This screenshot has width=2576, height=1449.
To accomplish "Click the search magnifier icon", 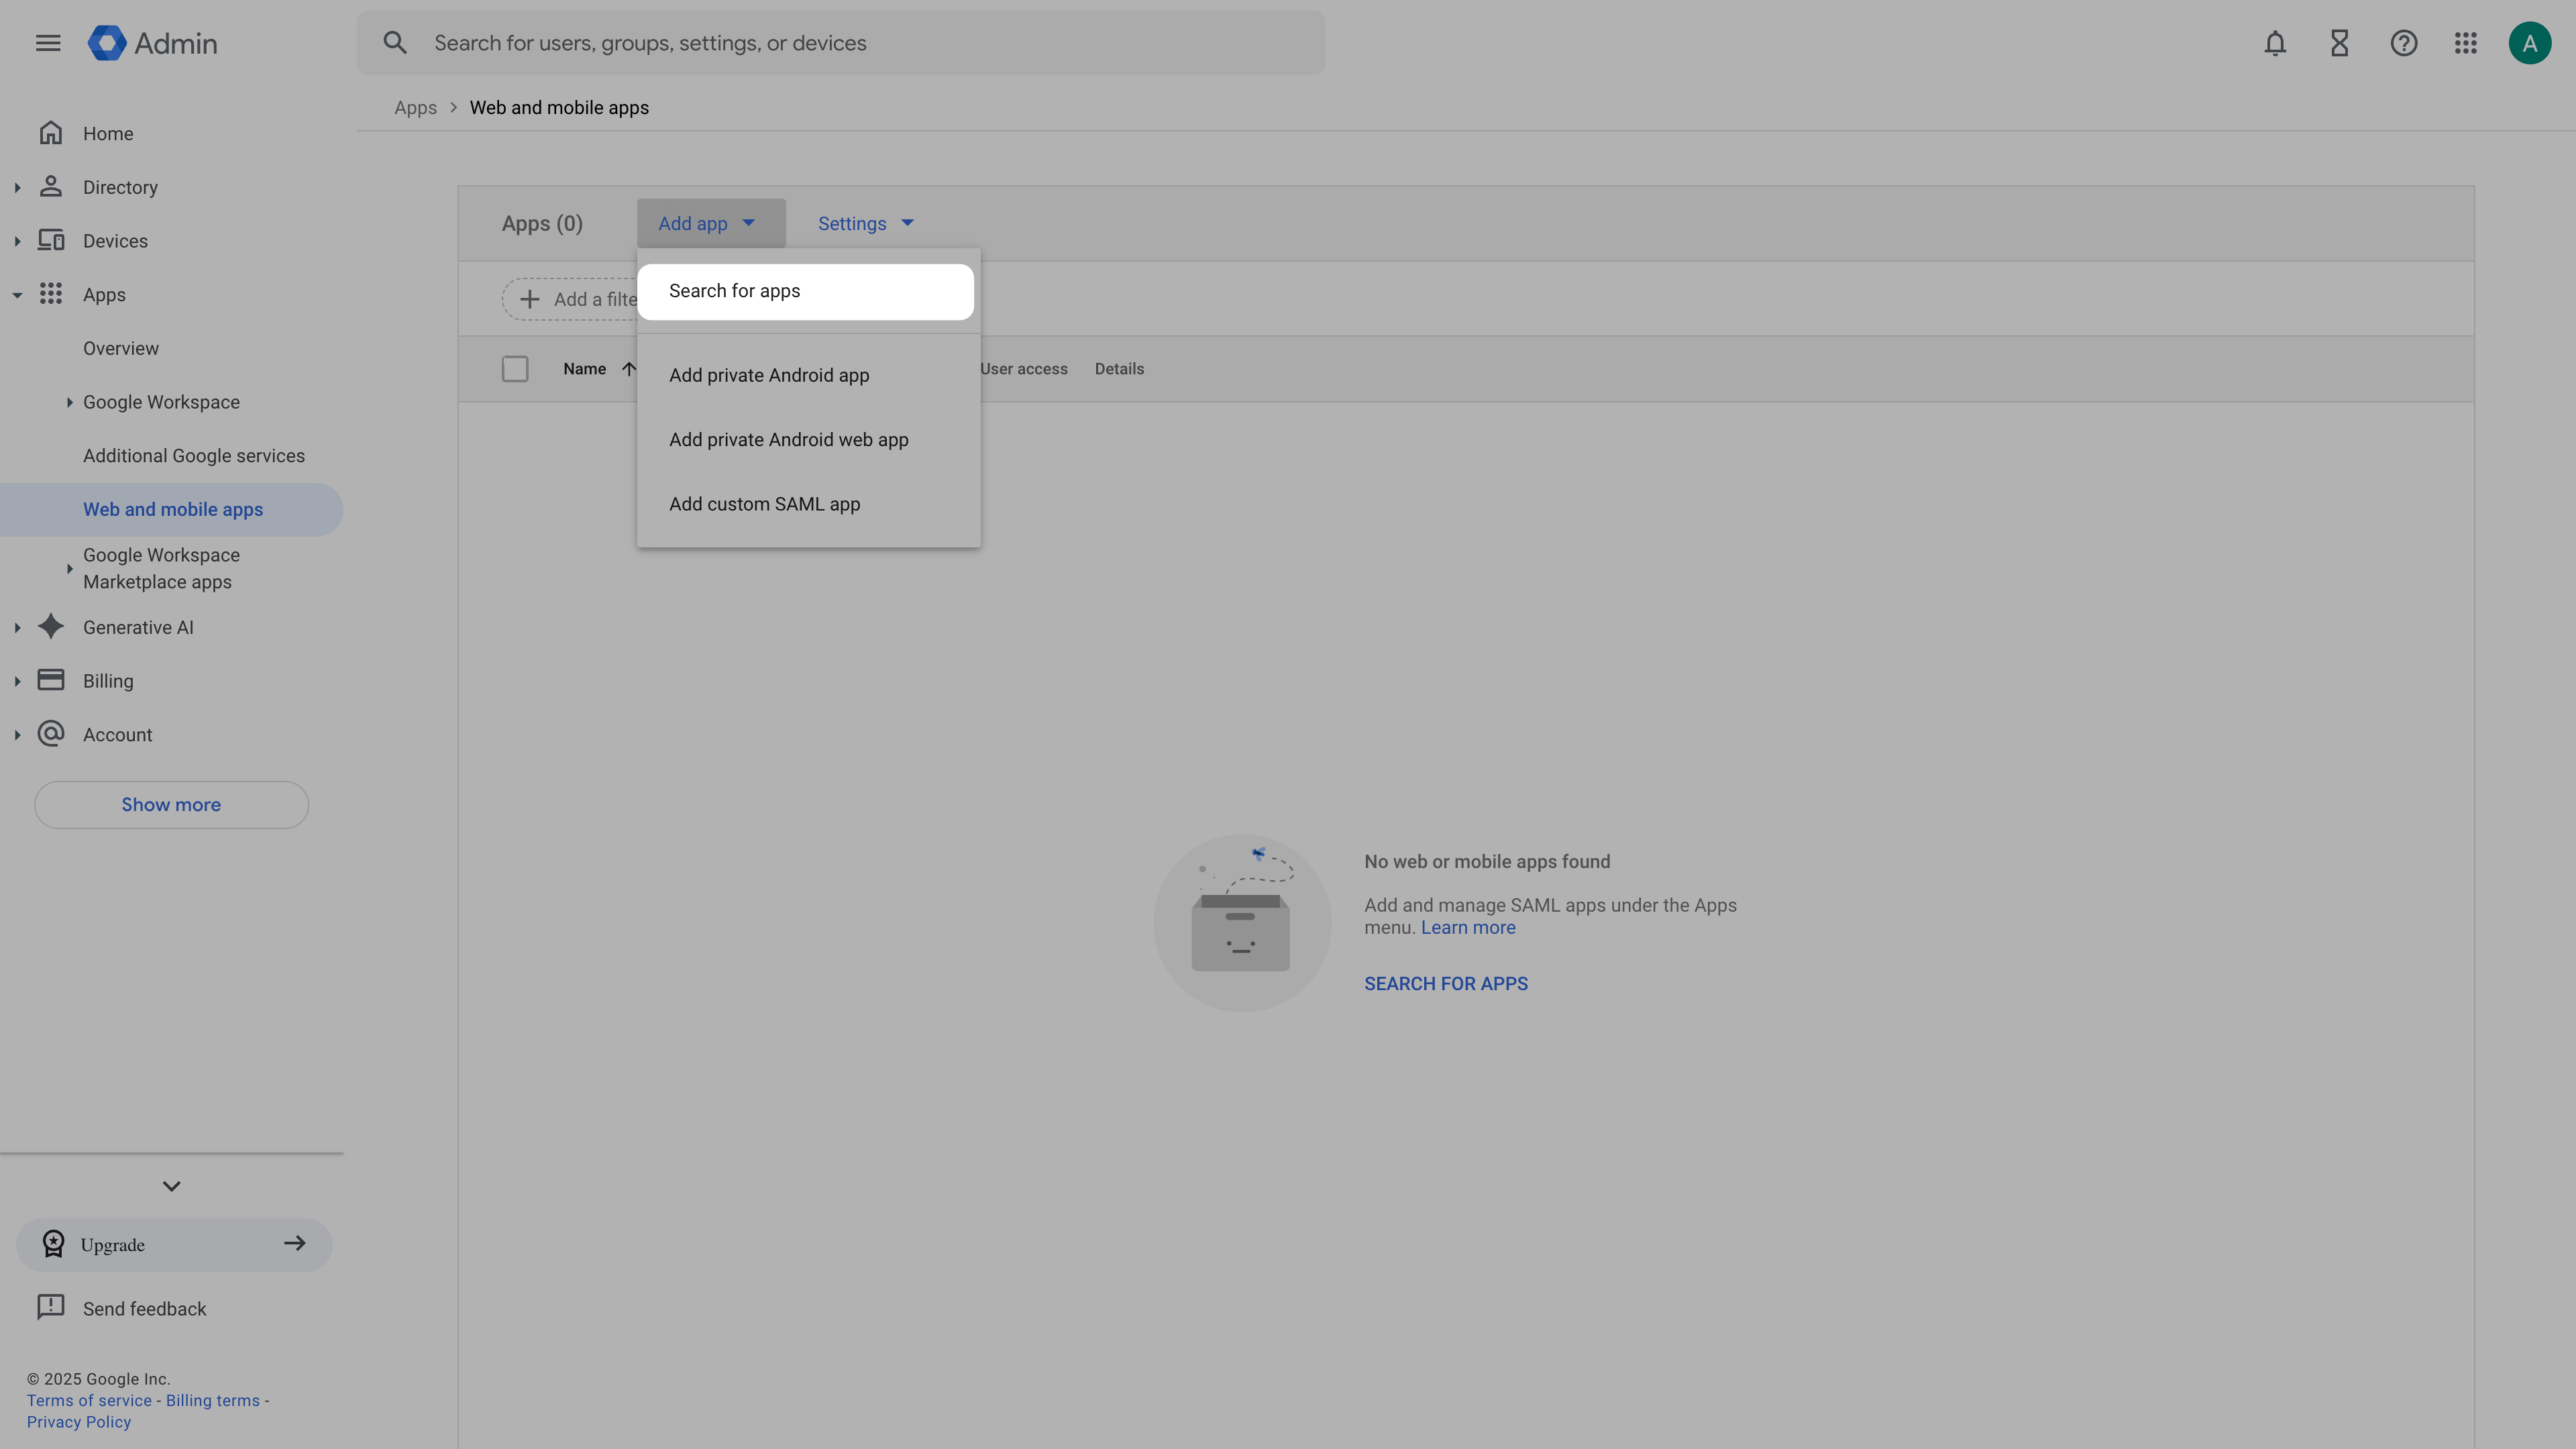I will point(395,43).
